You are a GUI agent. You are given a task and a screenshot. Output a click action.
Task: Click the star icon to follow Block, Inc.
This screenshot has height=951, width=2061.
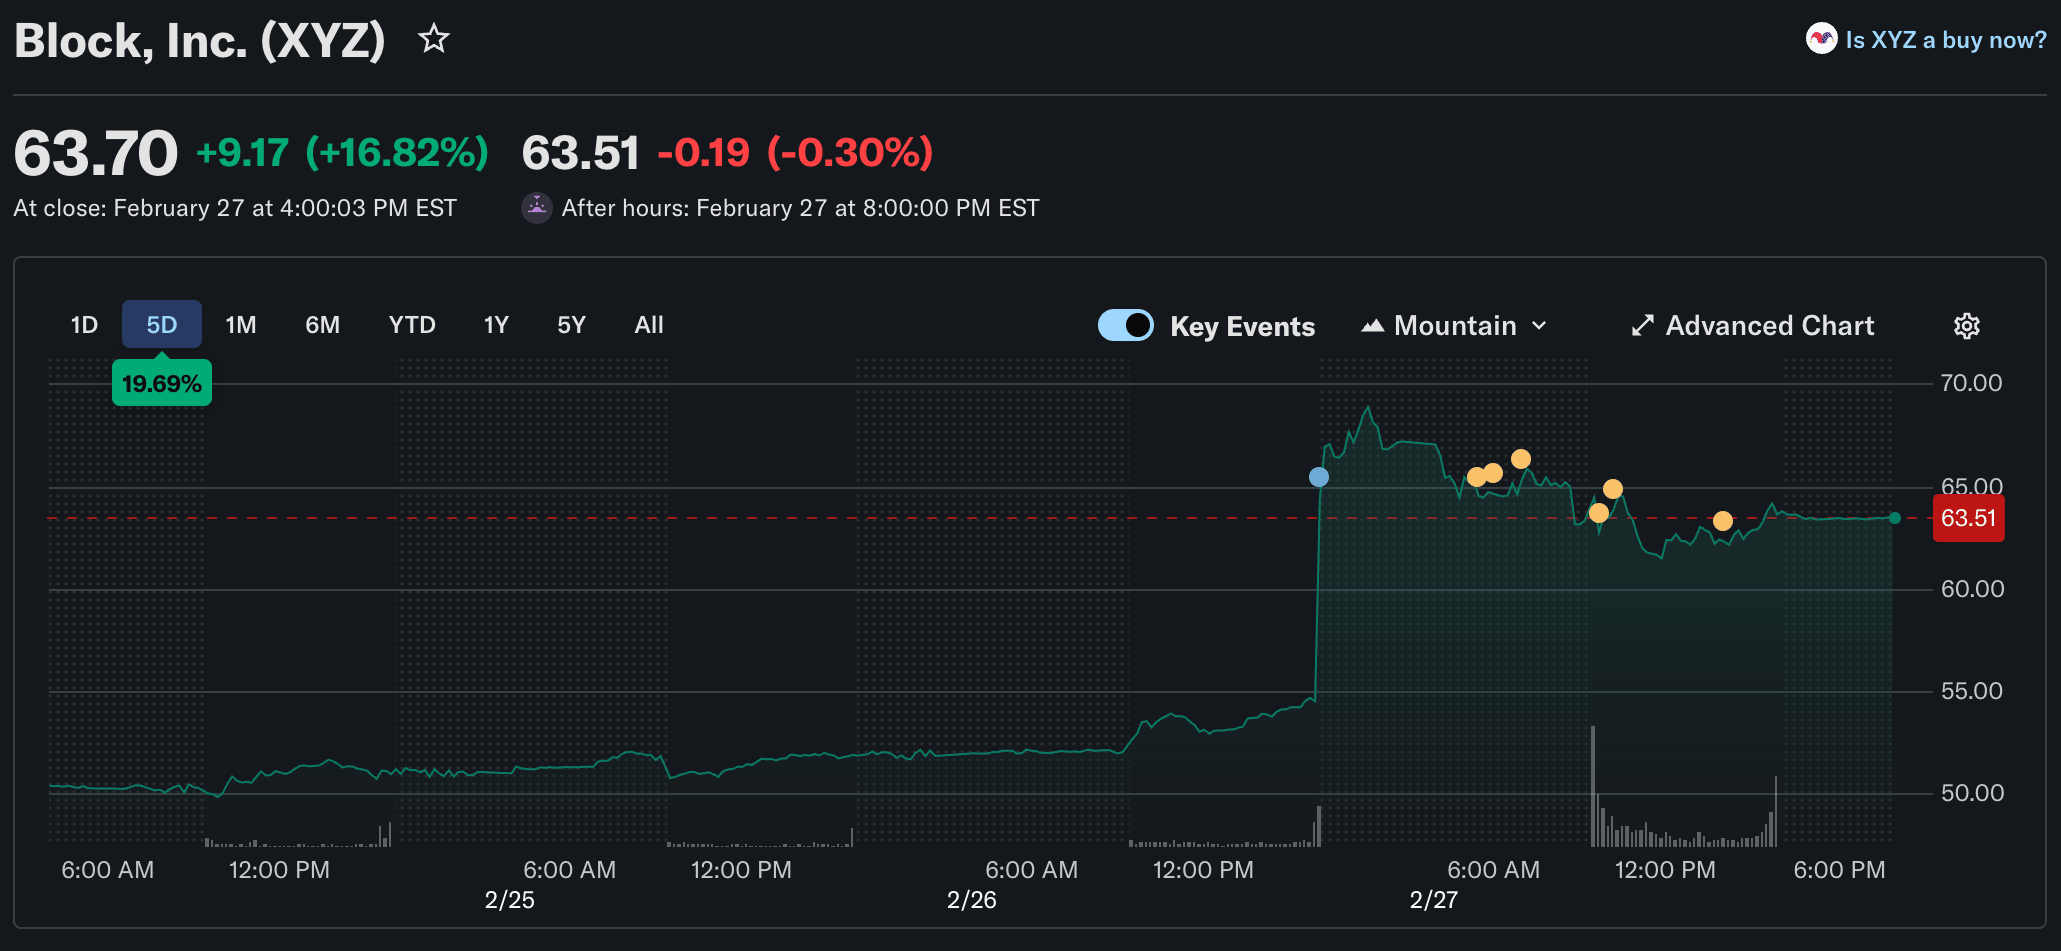click(434, 39)
